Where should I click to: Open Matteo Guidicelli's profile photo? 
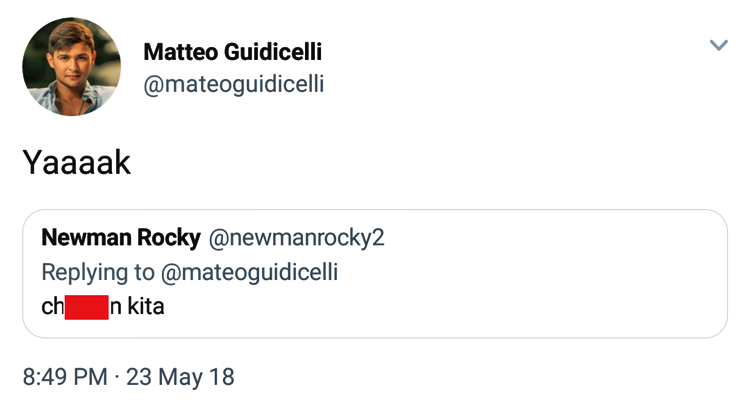(71, 66)
